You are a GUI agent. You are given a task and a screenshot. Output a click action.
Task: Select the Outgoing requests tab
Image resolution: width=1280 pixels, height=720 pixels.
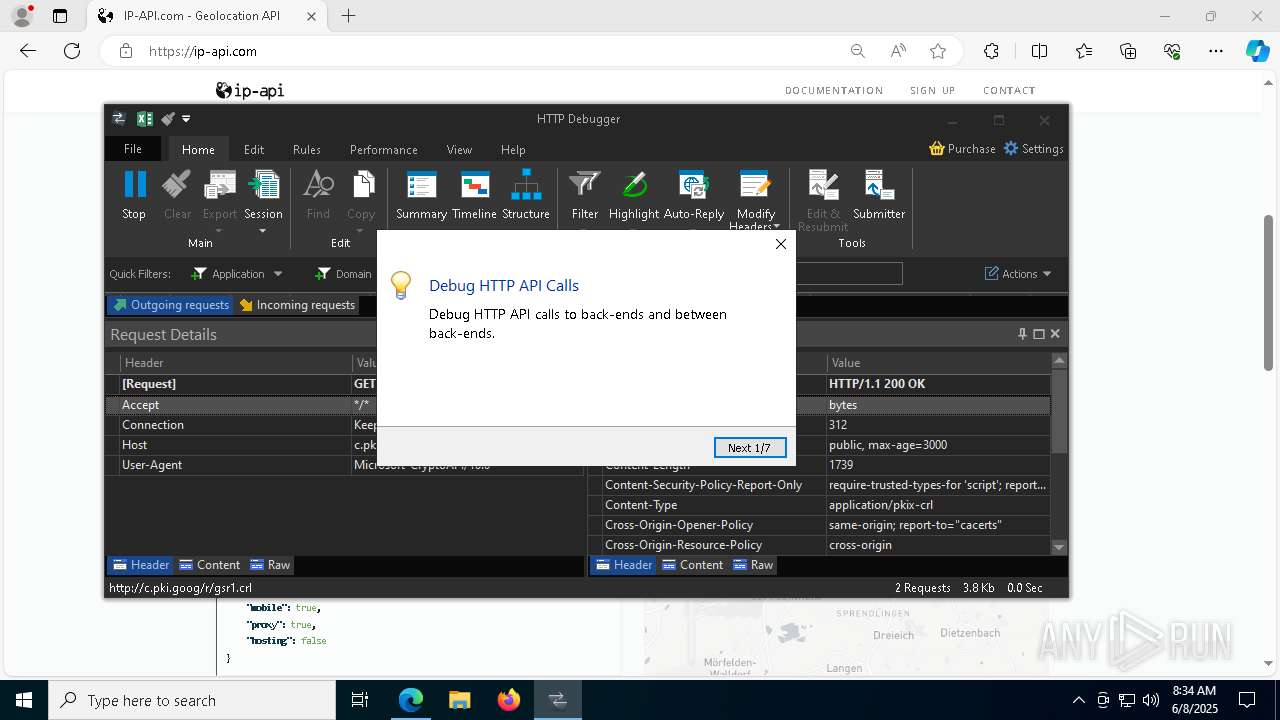[x=171, y=305]
